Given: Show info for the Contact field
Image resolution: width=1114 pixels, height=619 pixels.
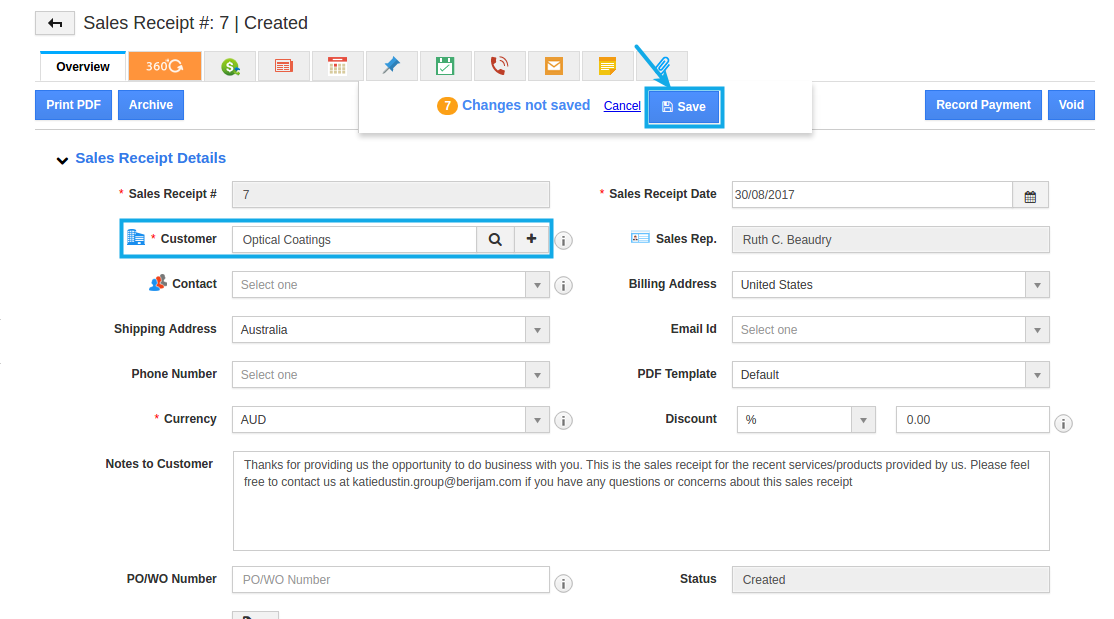Looking at the screenshot, I should point(563,286).
